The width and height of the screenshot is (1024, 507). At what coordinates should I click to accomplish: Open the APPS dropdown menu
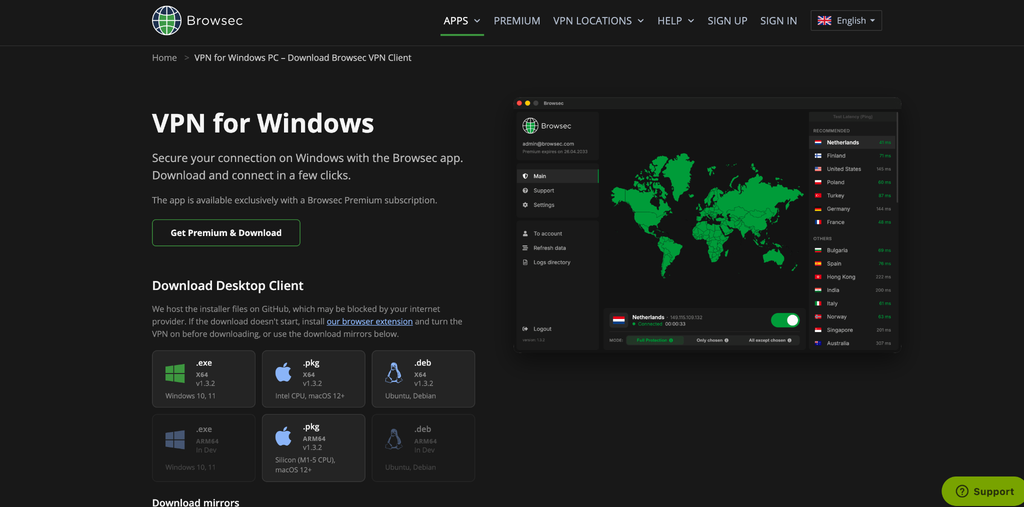tap(462, 20)
